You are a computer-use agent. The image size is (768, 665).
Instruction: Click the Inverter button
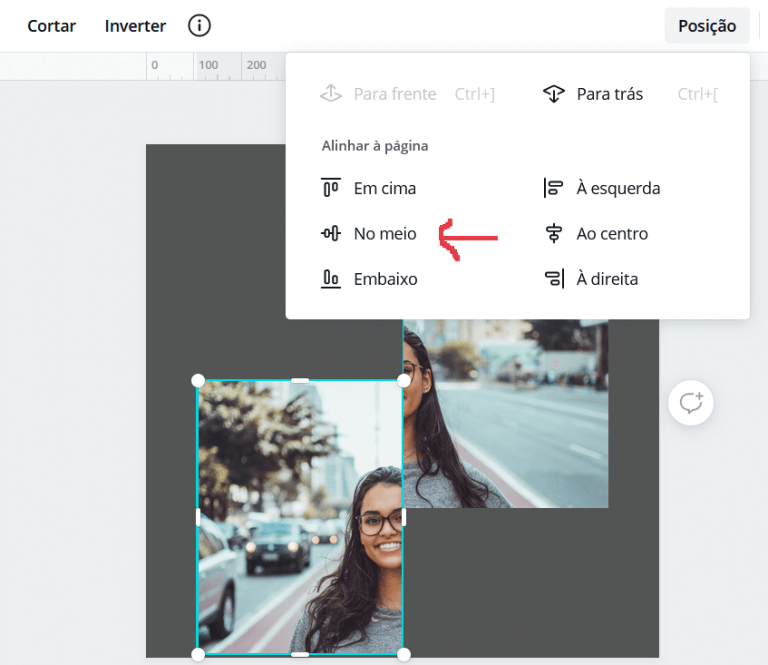135,25
